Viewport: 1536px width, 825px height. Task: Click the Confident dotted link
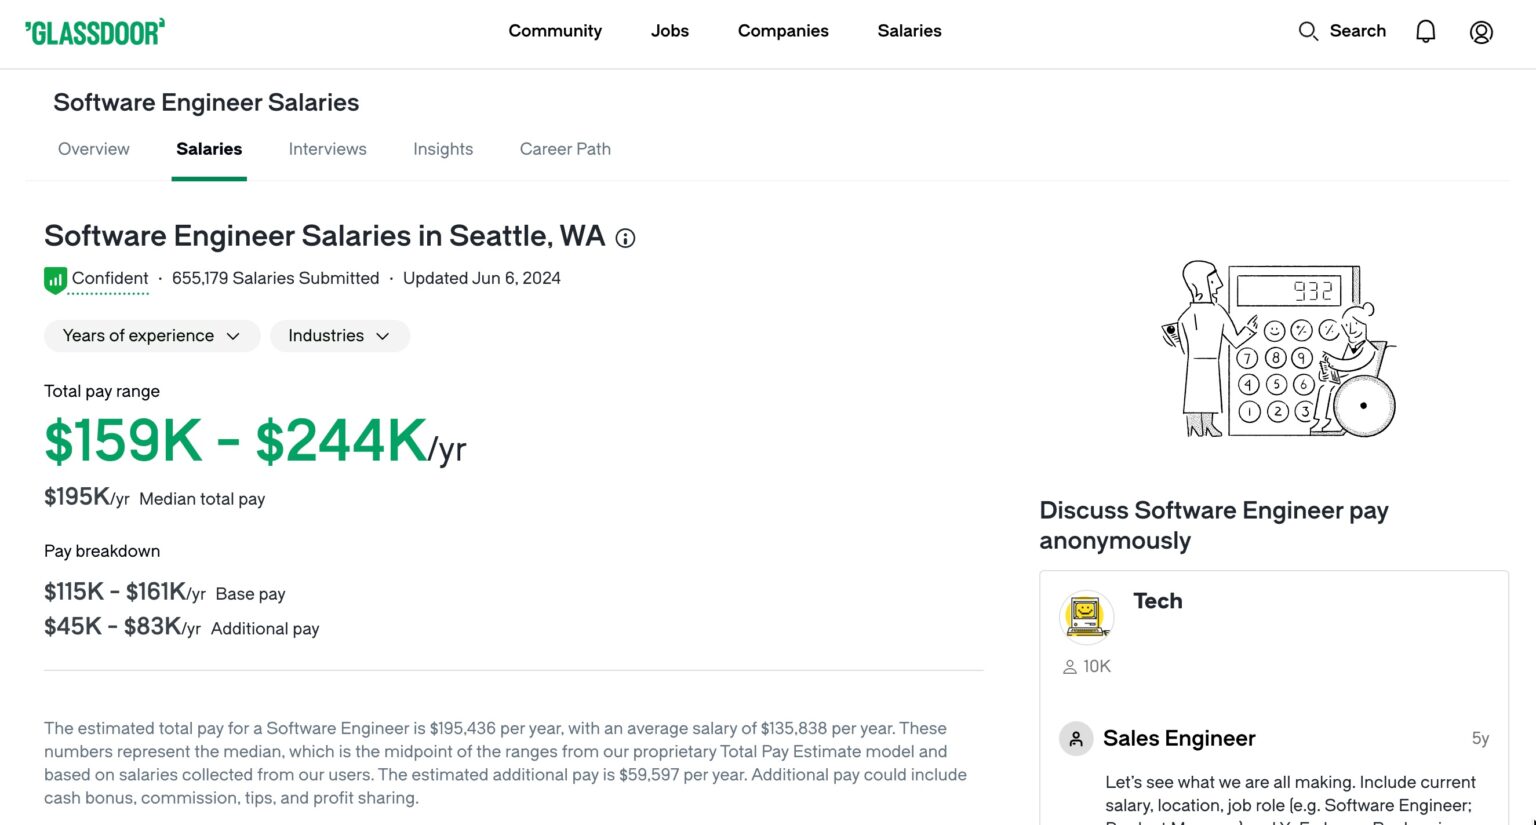(x=110, y=279)
